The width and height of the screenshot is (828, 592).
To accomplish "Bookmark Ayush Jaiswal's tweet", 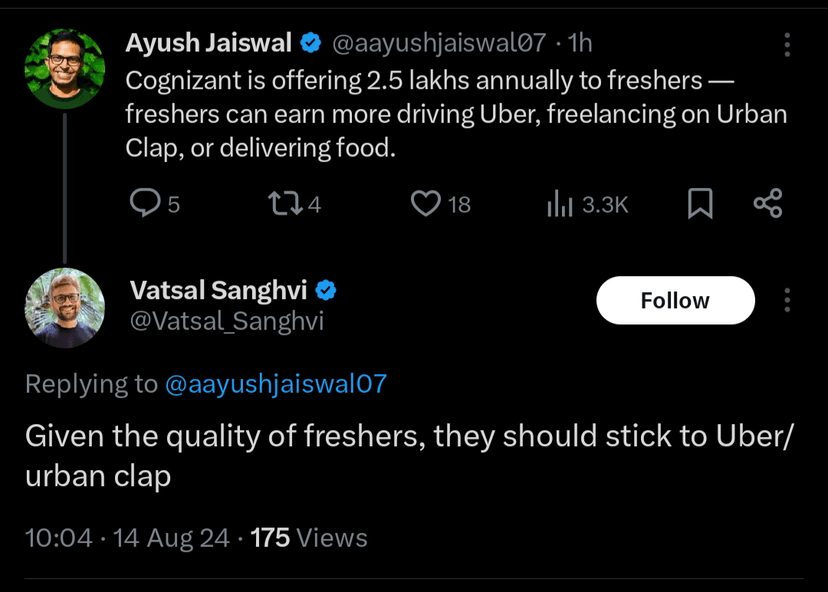I will click(x=700, y=204).
